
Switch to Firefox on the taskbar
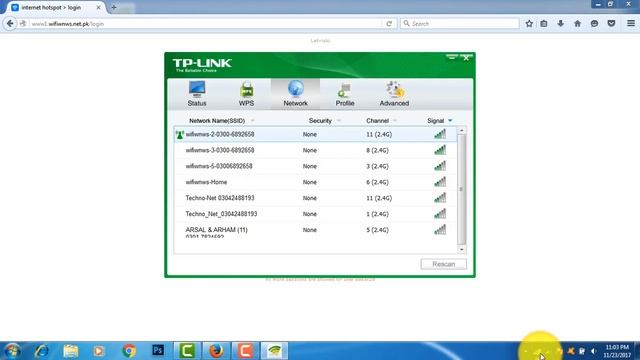216,351
